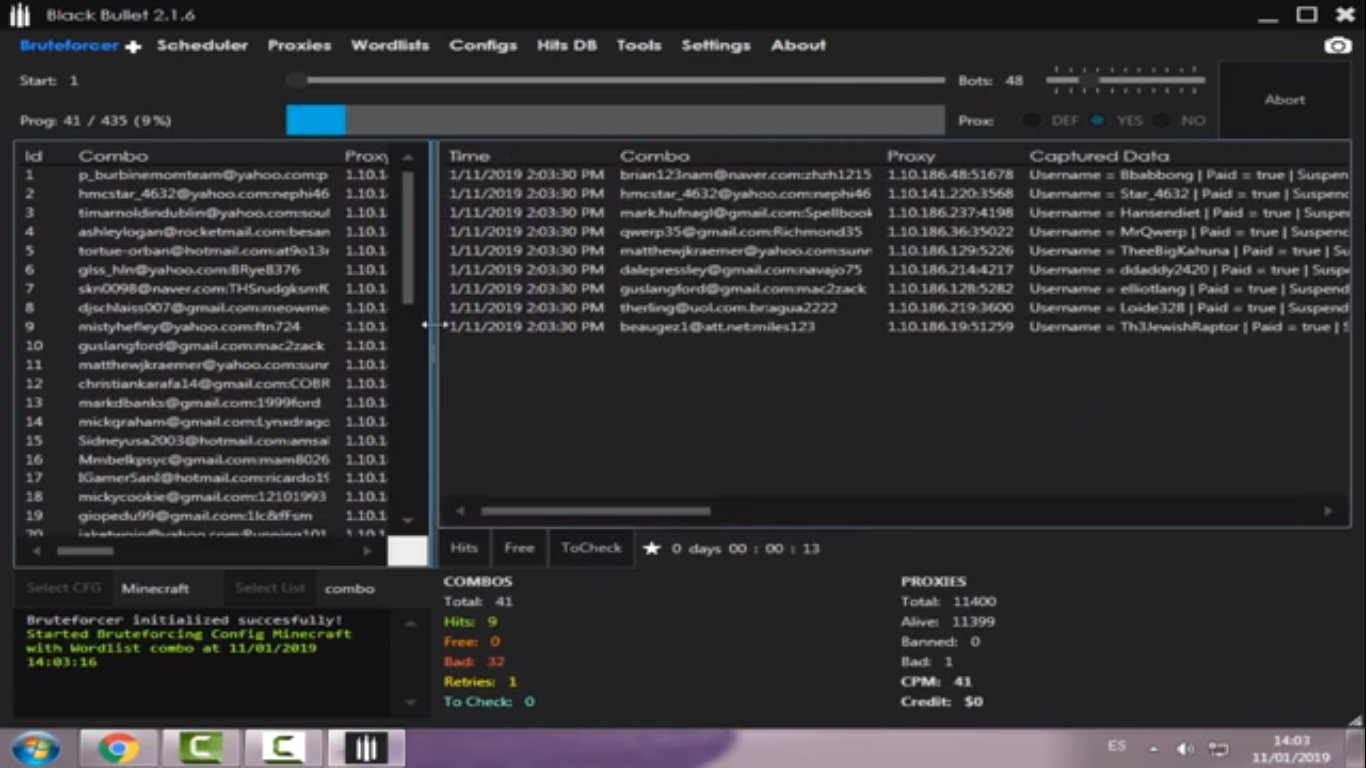The image size is (1366, 768).
Task: Open the Hits DB section
Action: [x=566, y=46]
